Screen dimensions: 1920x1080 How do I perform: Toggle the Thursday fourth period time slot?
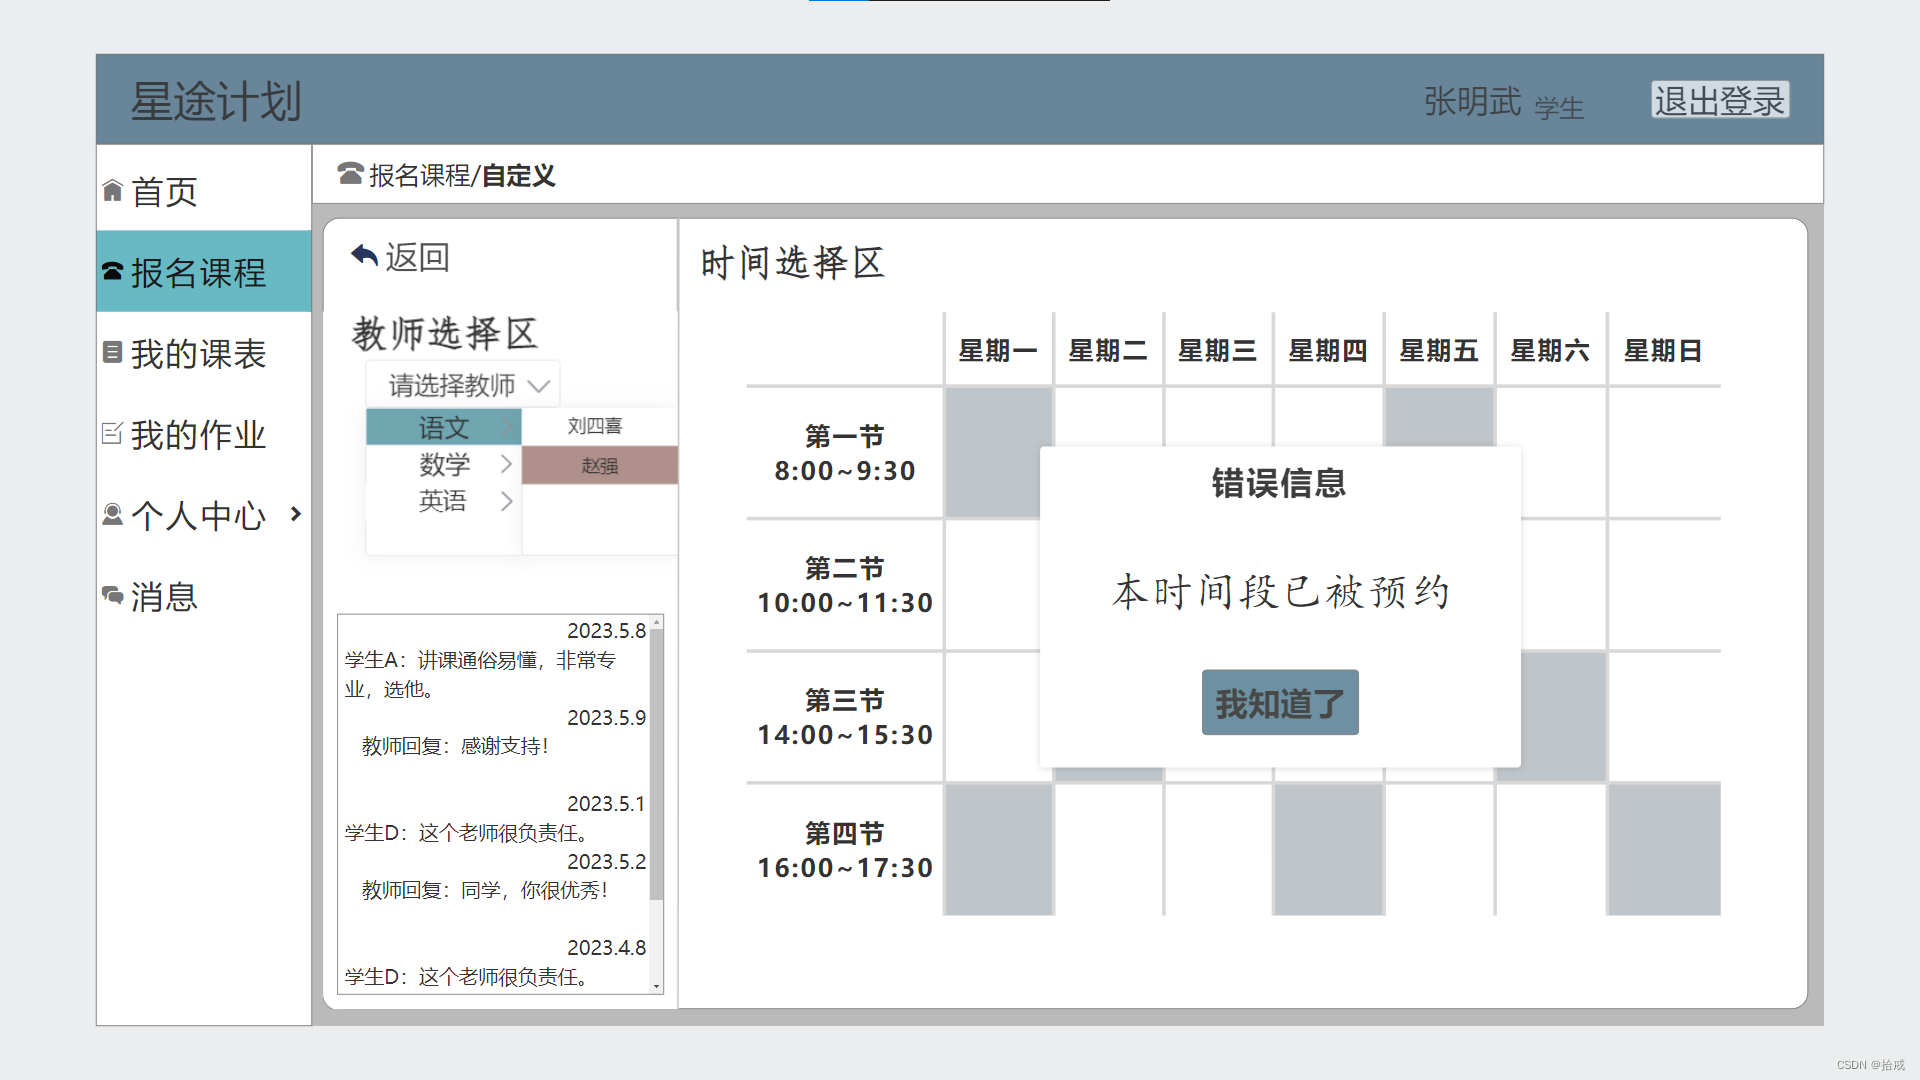pyautogui.click(x=1328, y=849)
